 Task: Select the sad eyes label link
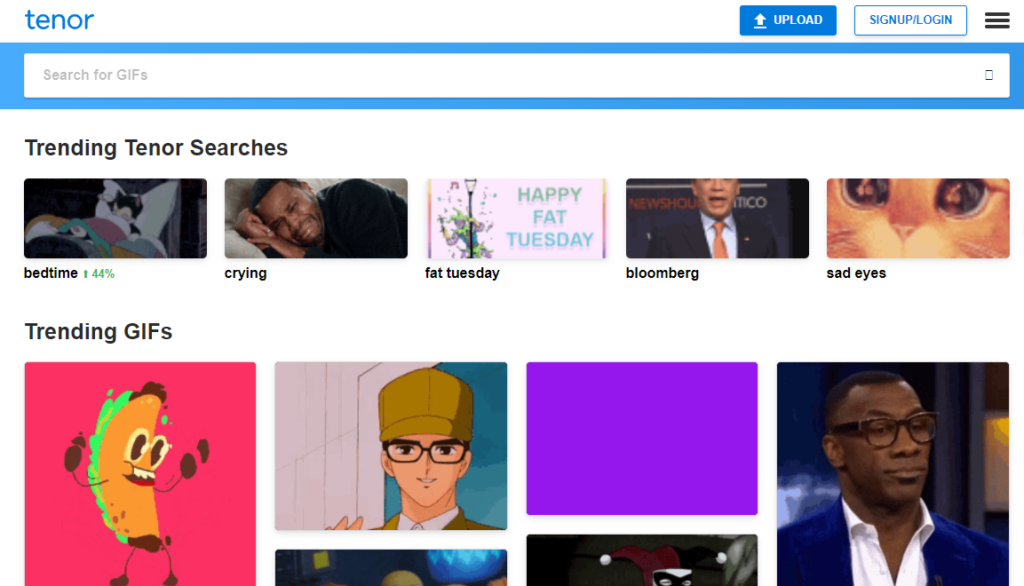point(856,272)
